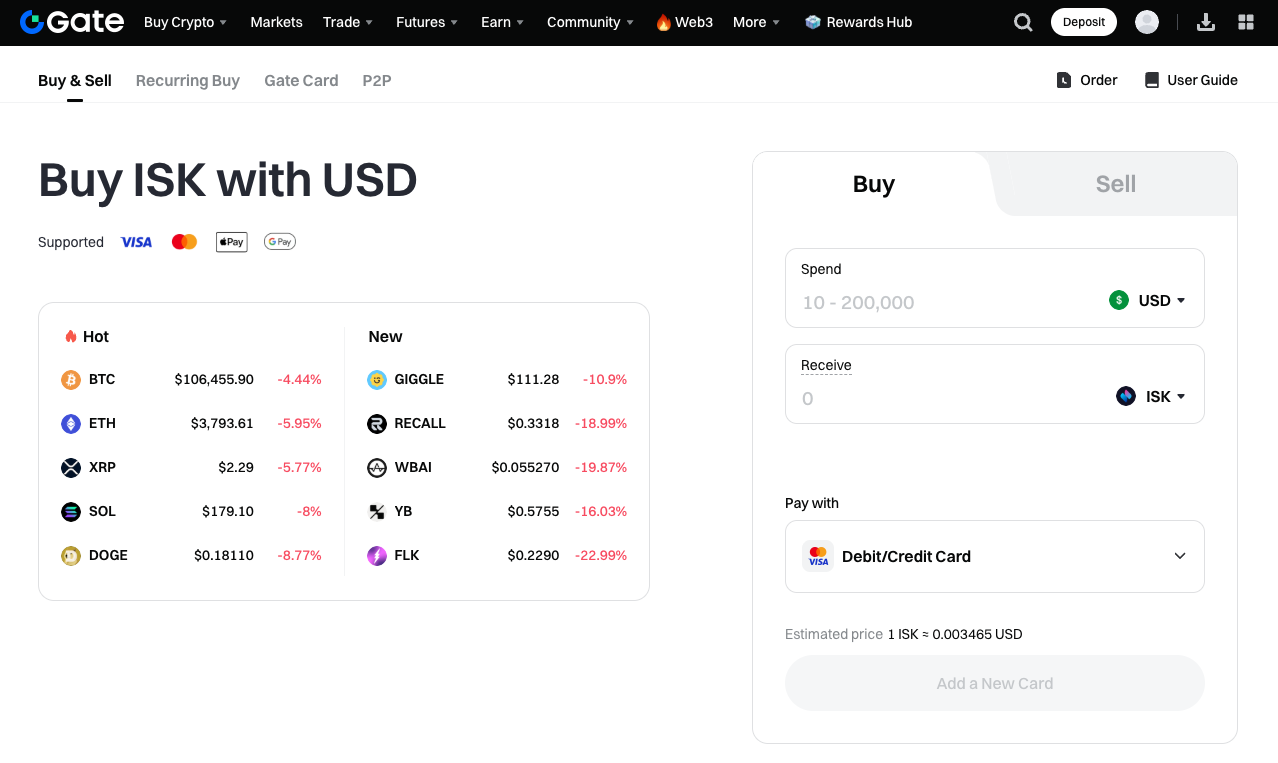Click the Ethereum ETH coin icon

[71, 424]
